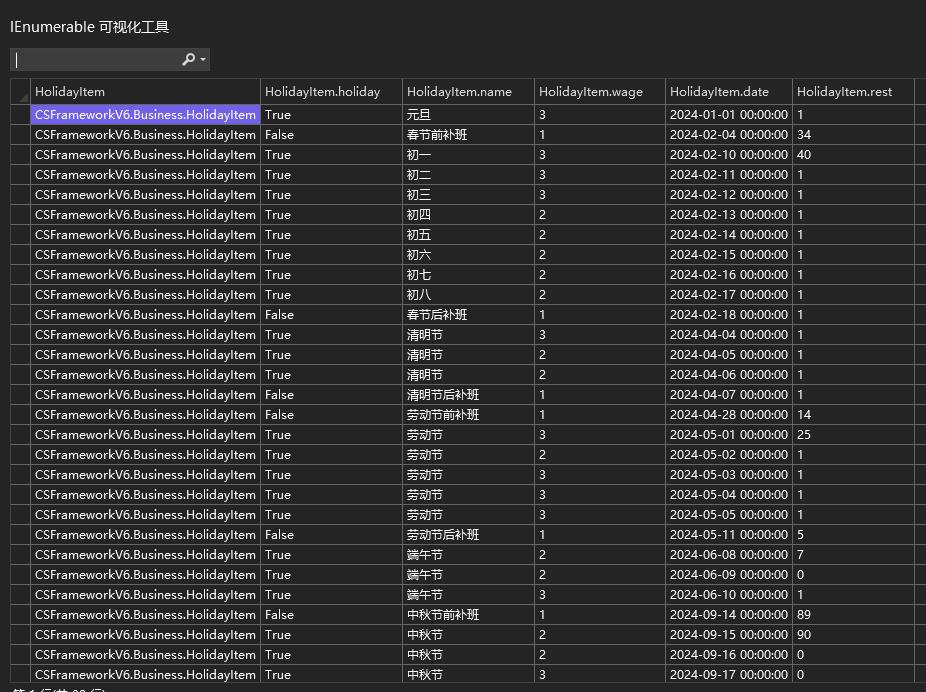Click the search magnifier icon
926x692 pixels.
pos(188,60)
